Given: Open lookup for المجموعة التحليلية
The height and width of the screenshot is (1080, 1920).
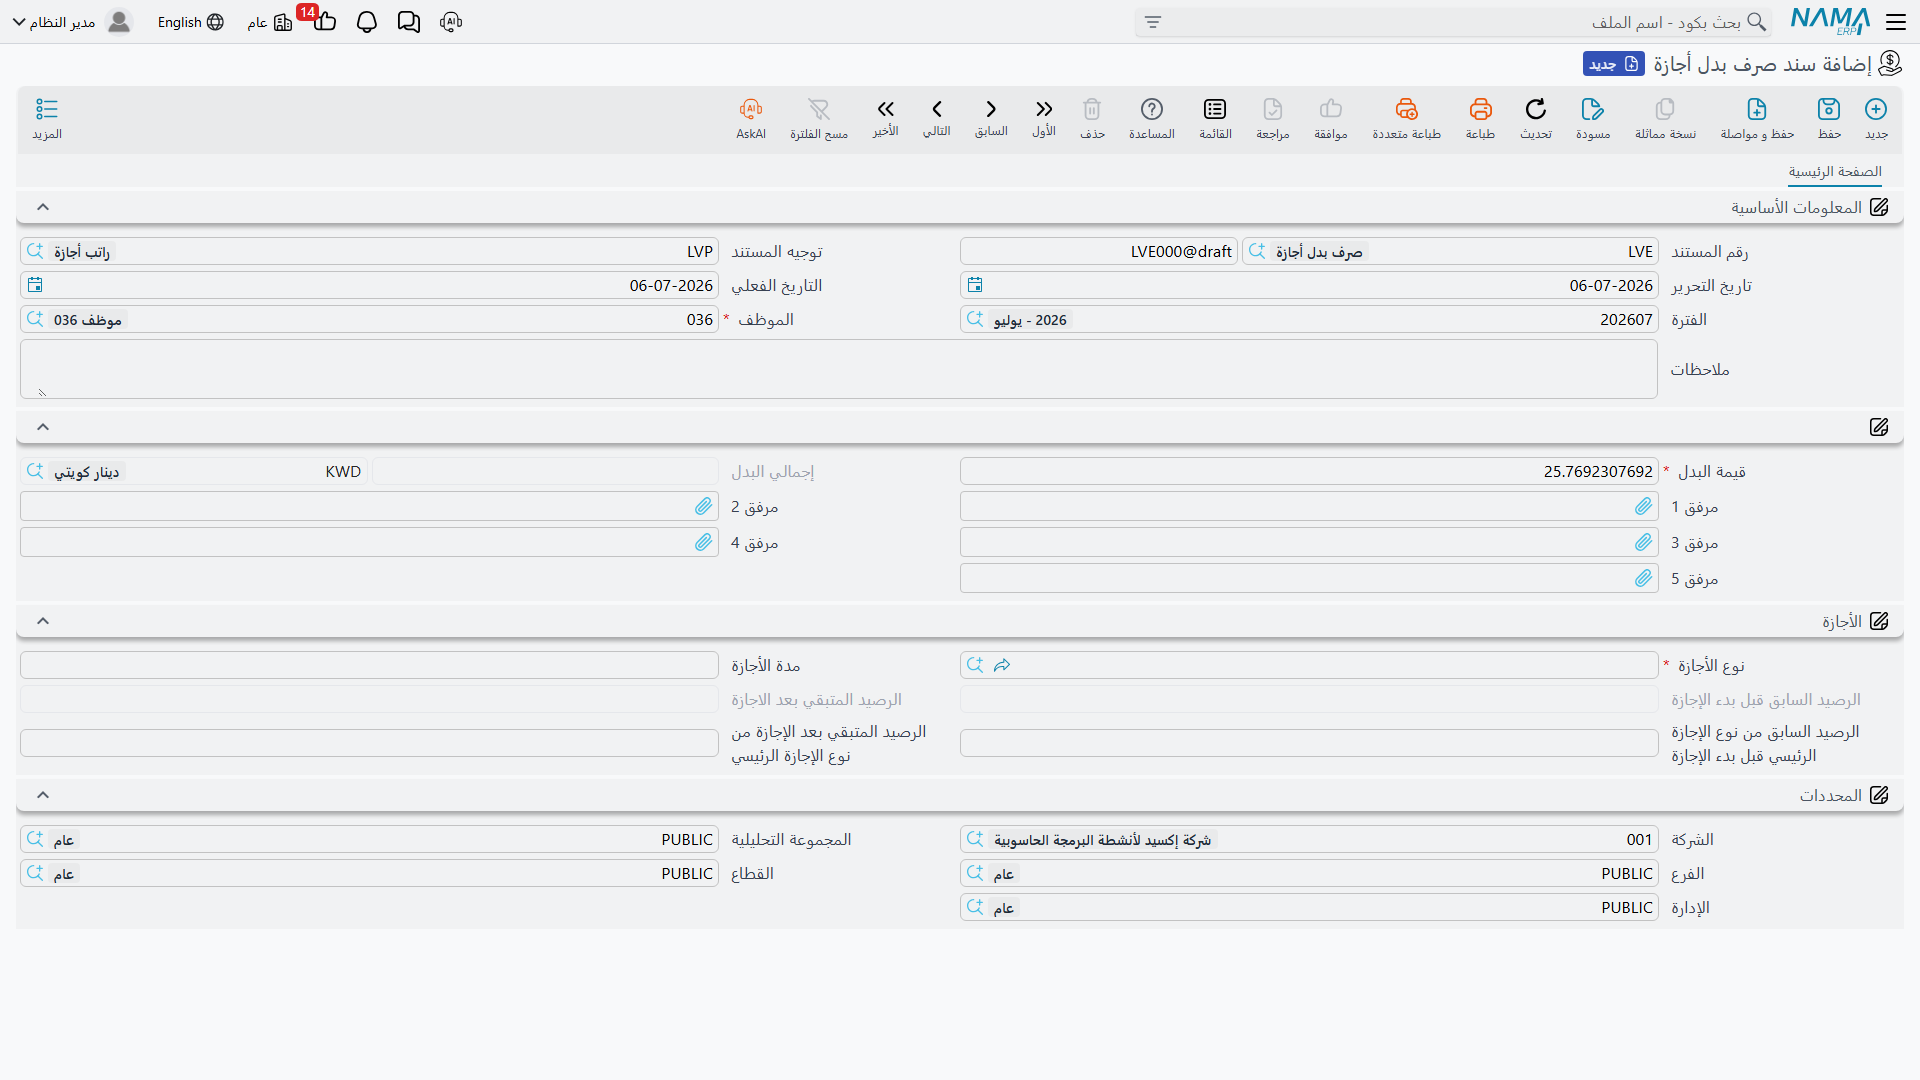Looking at the screenshot, I should pyautogui.click(x=35, y=840).
